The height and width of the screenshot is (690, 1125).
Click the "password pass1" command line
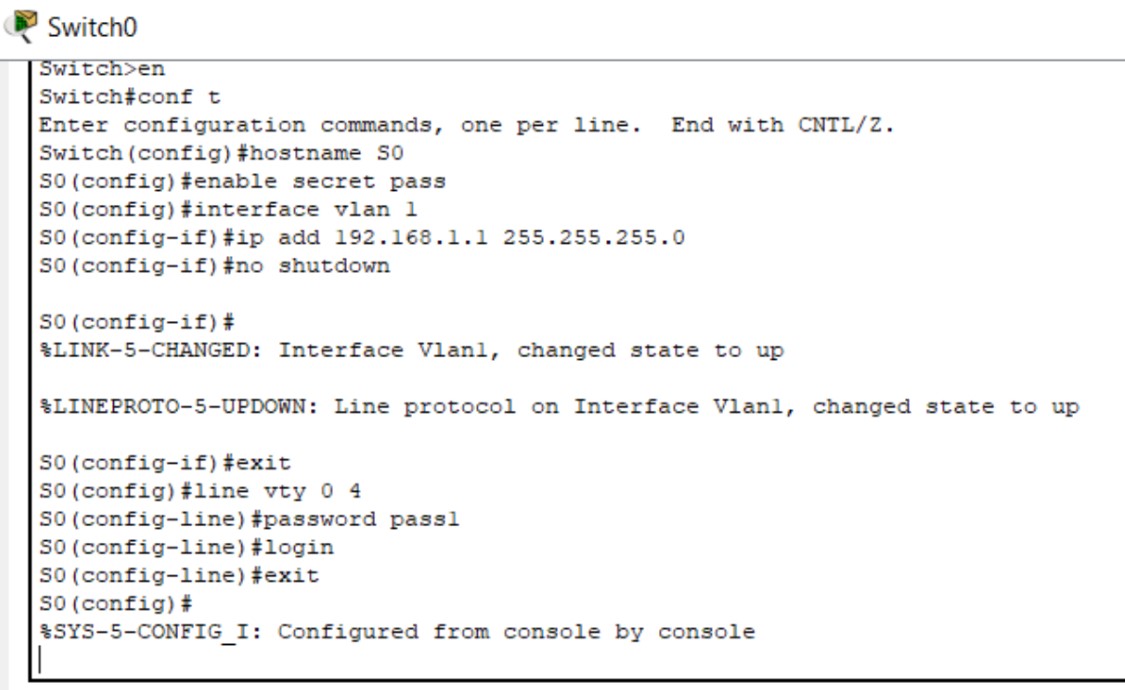249,519
